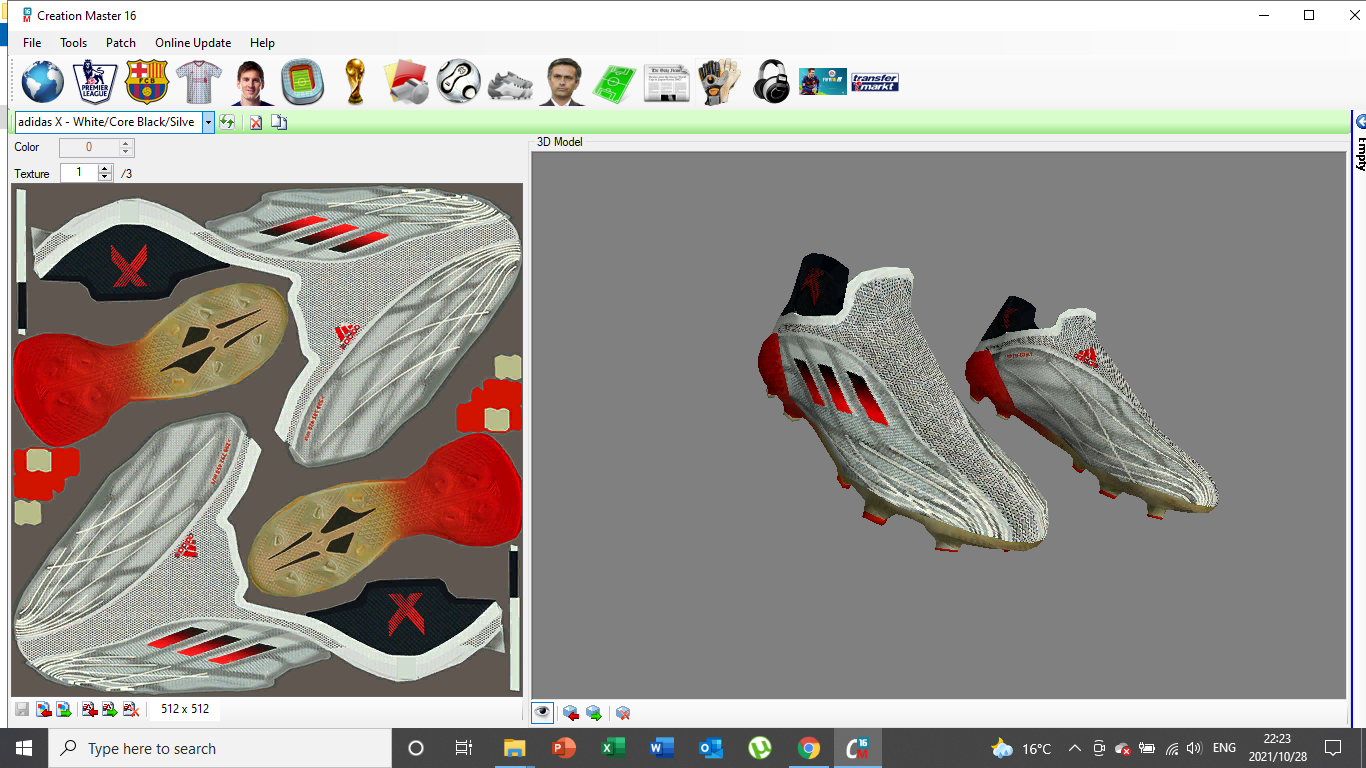Open Task View on the taskbar
Viewport: 1366px width, 768px height.
tap(464, 748)
